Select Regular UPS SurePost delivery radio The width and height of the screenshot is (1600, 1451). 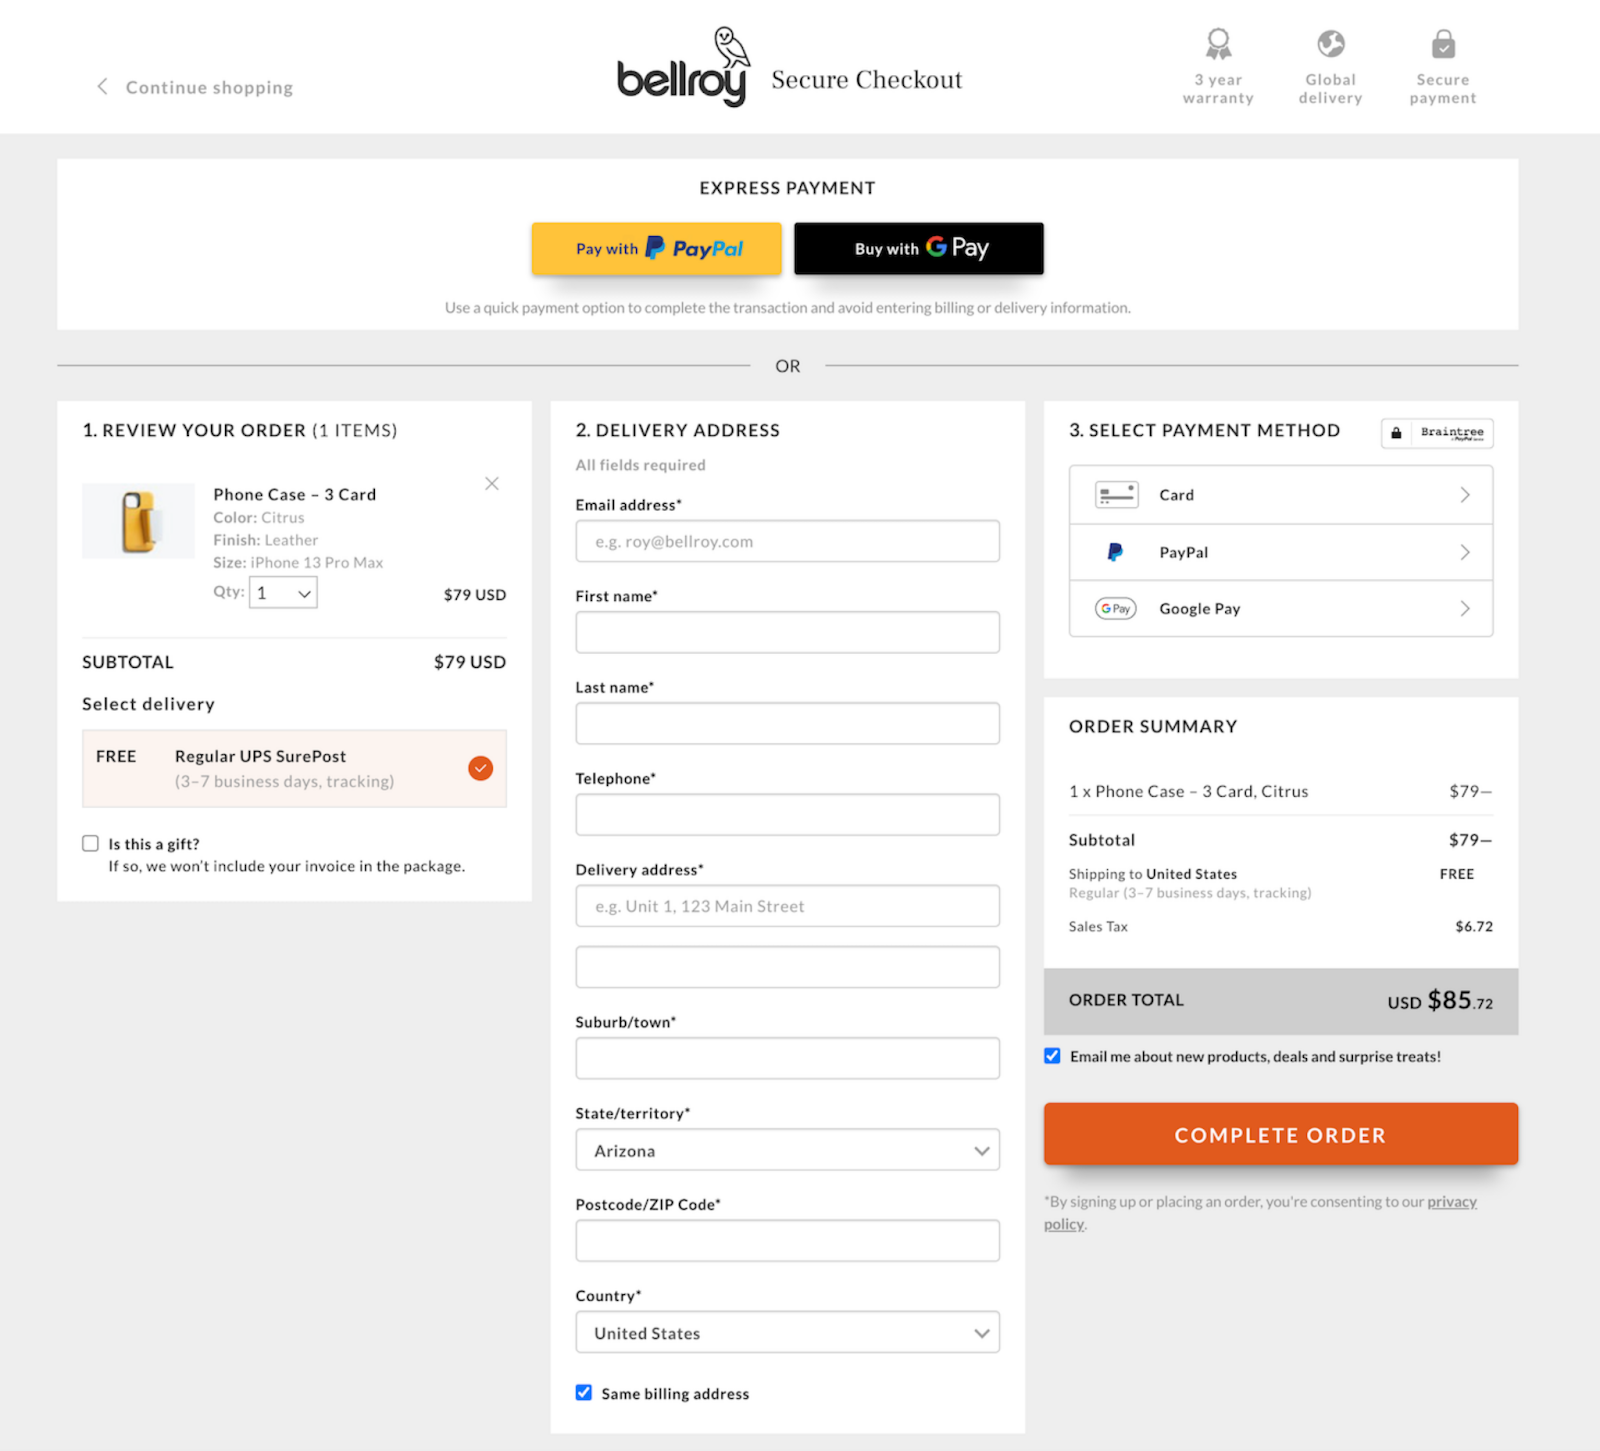481,768
